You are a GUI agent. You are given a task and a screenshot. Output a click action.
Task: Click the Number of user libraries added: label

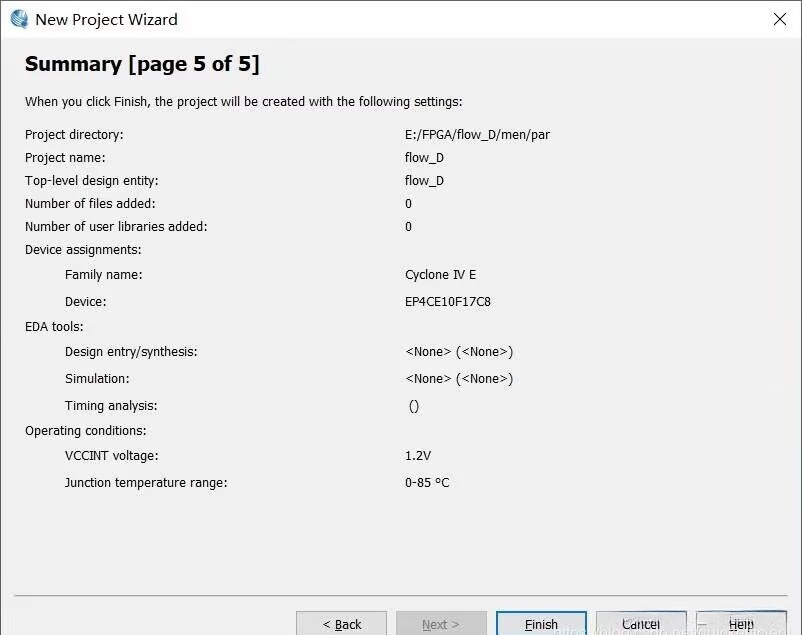click(116, 227)
